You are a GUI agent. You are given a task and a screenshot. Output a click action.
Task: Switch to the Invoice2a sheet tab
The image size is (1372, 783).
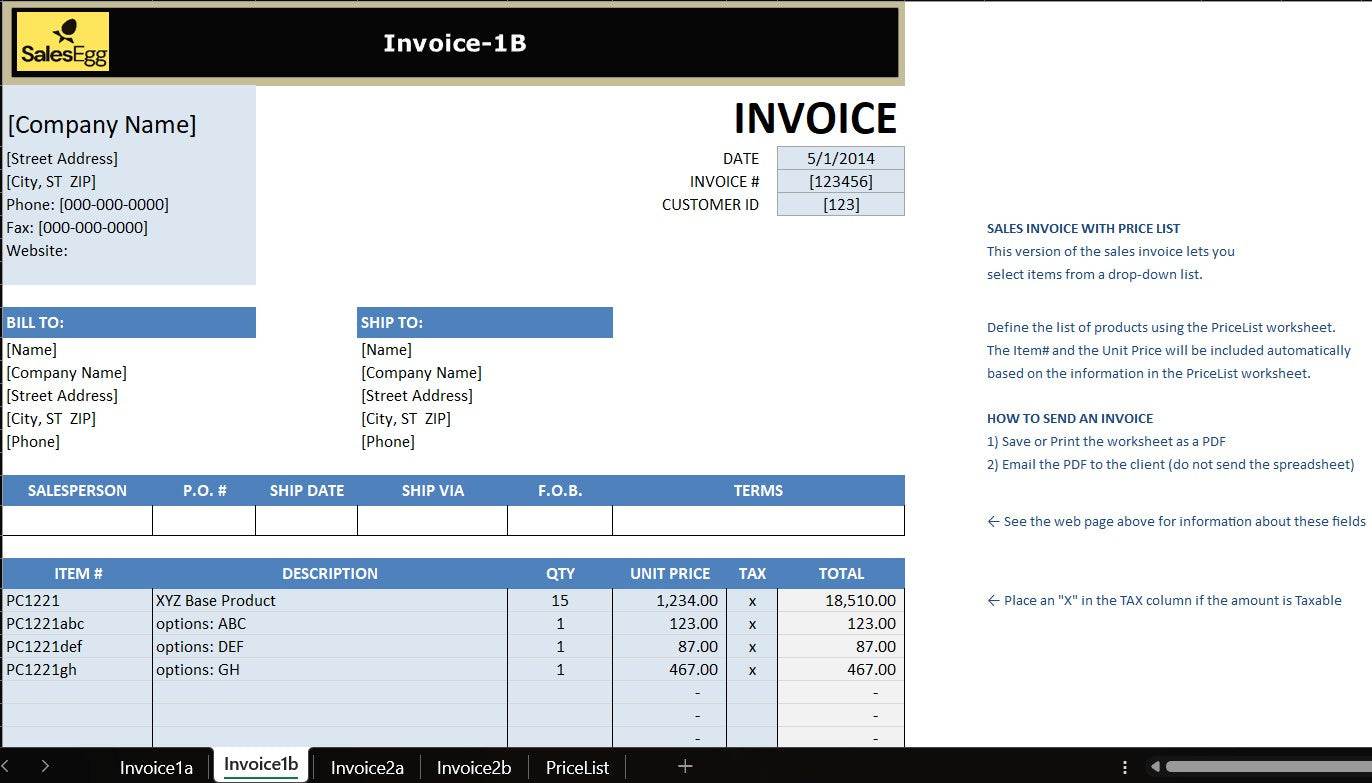click(367, 767)
